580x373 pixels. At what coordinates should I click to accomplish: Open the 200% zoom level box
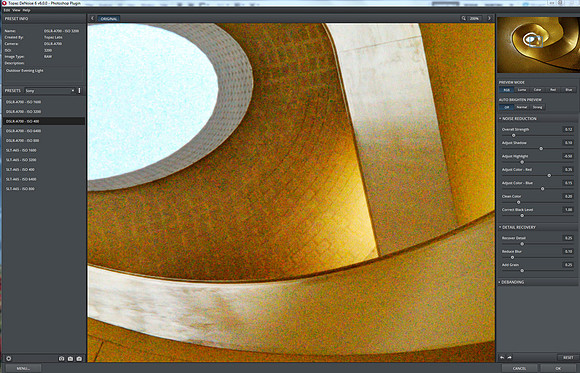point(475,19)
